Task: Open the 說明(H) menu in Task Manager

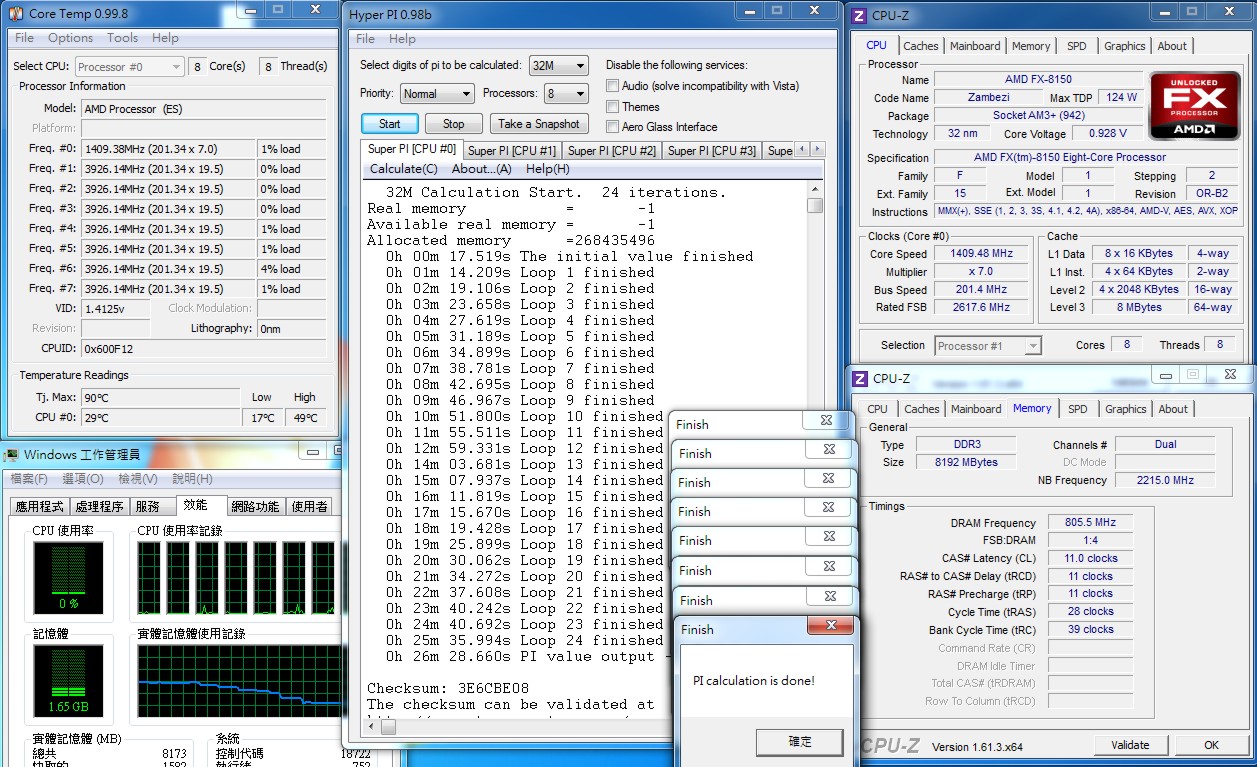Action: click(x=192, y=479)
